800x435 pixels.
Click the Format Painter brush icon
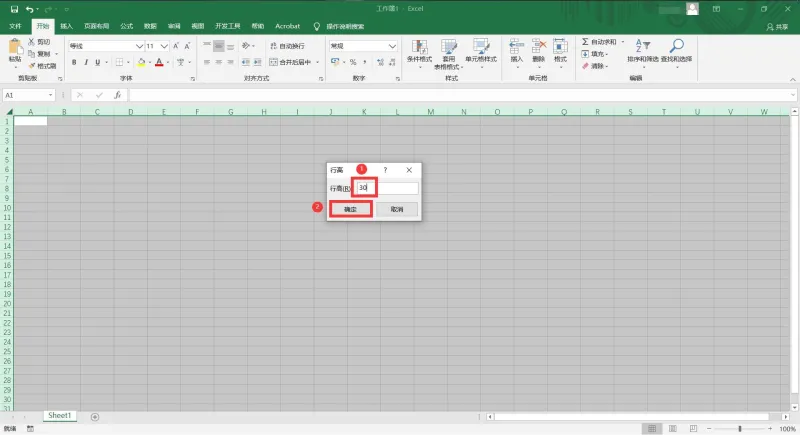coord(32,66)
